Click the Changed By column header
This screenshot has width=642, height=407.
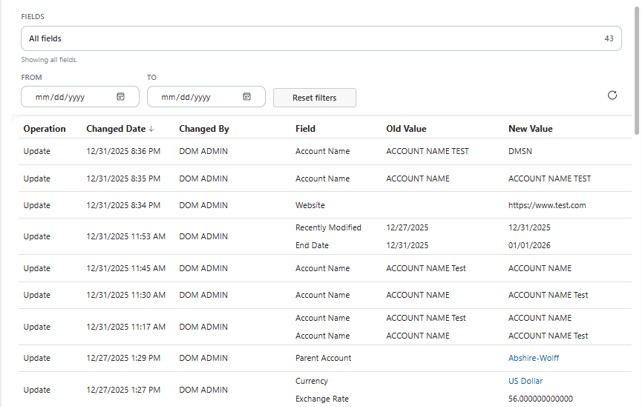[204, 129]
